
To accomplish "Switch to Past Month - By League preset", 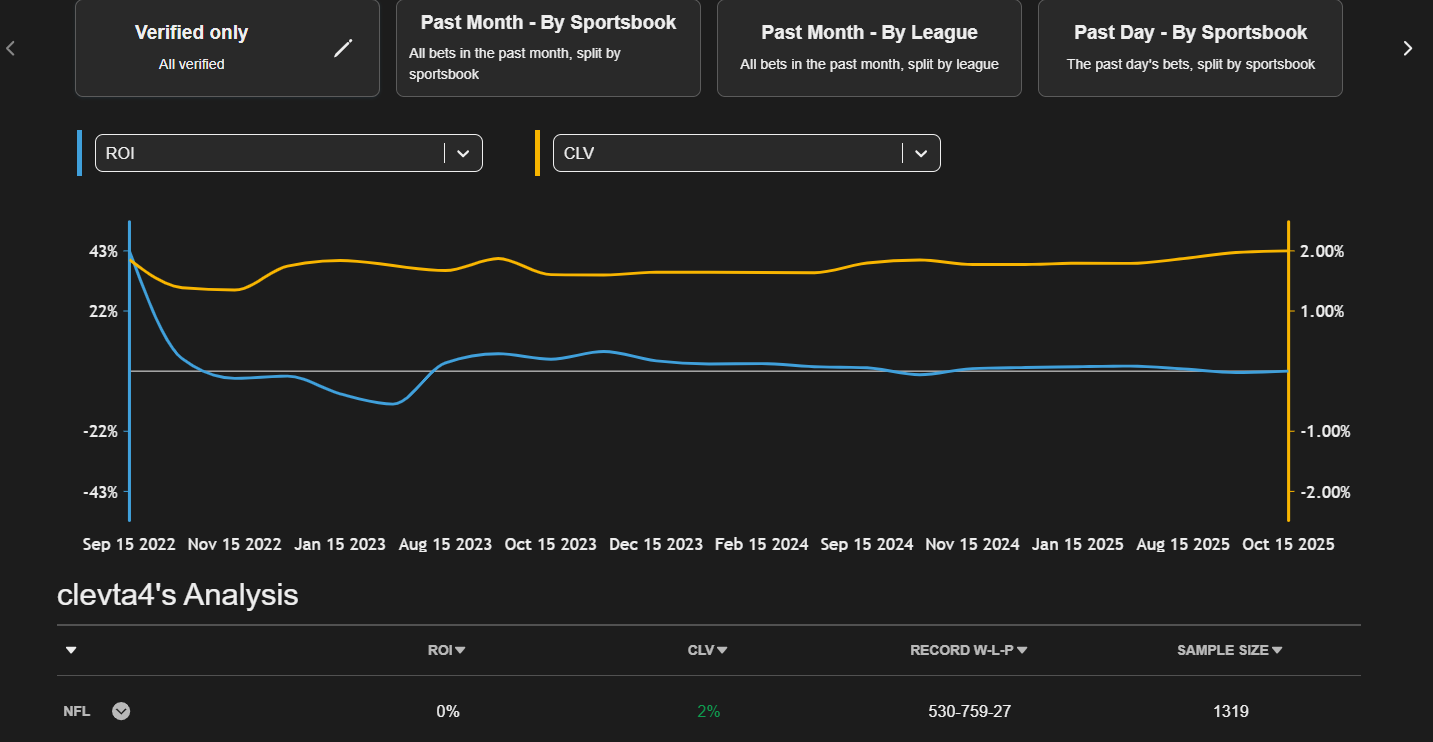I will pyautogui.click(x=869, y=48).
